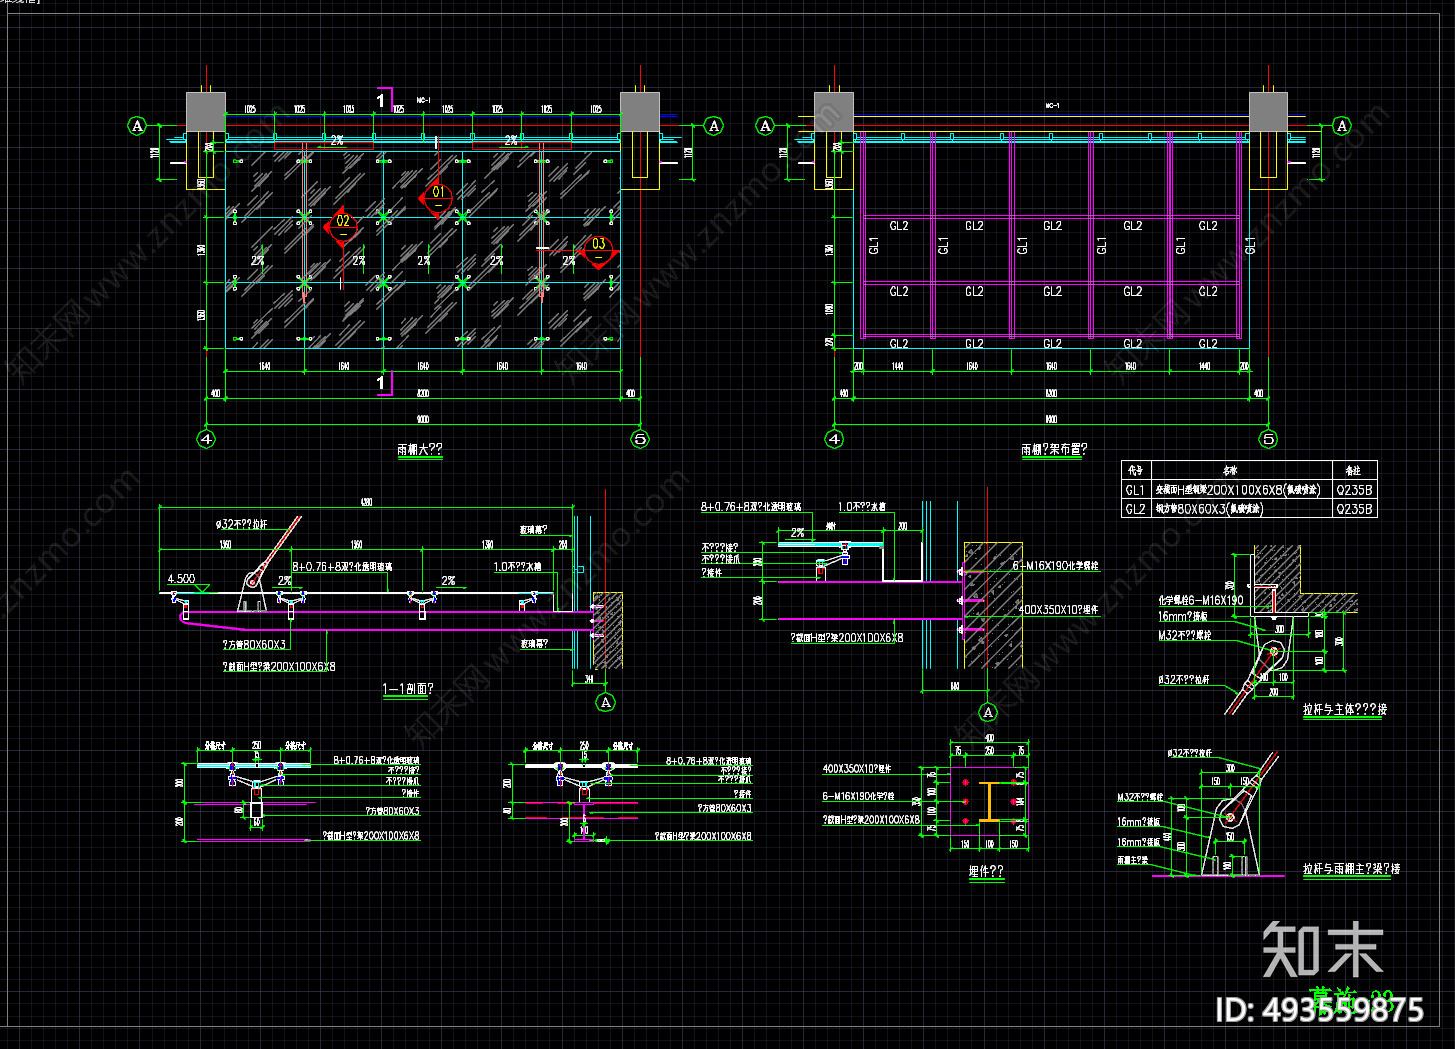Select axis bubble 4 under the steel frame layout

(x=834, y=438)
